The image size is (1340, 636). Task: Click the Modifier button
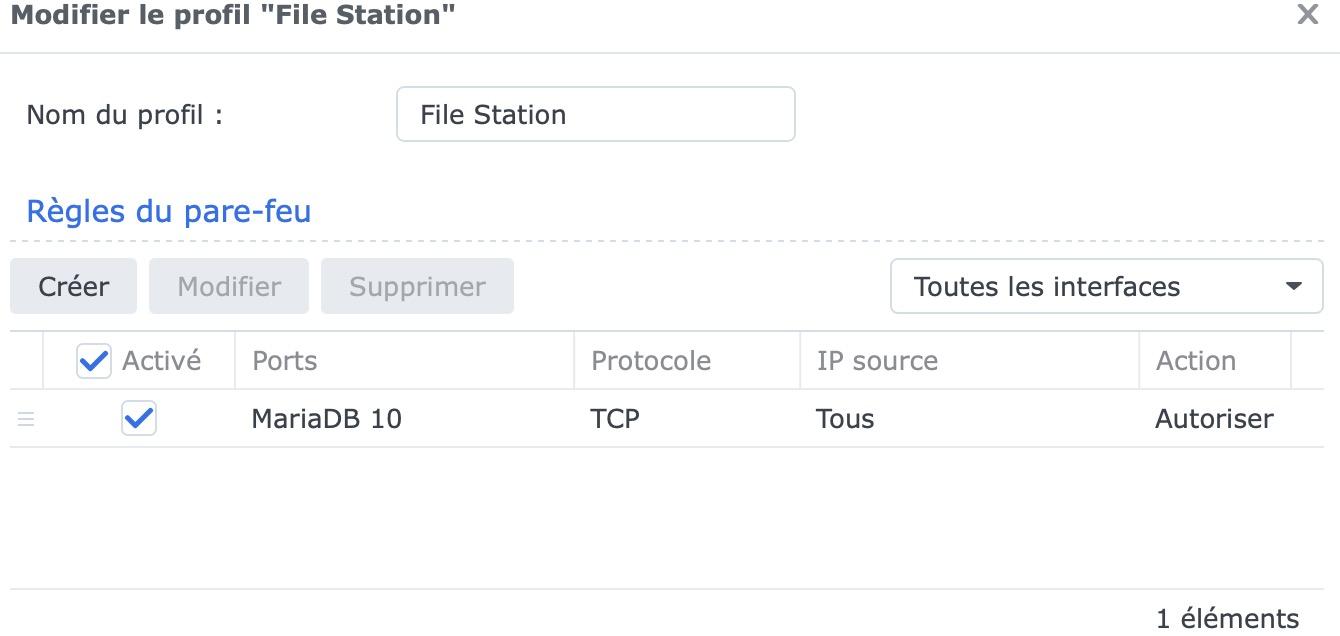(229, 287)
